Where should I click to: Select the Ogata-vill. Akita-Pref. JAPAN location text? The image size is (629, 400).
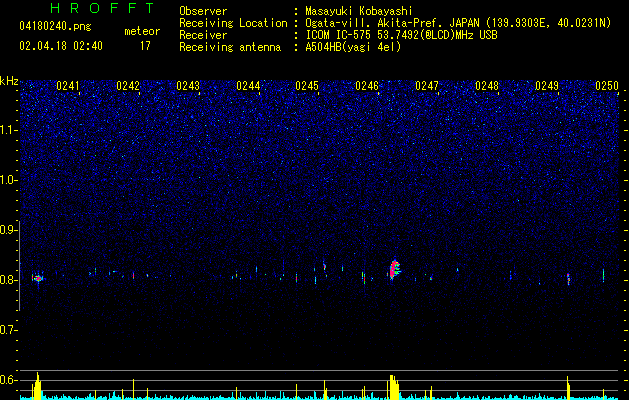[x=458, y=23]
